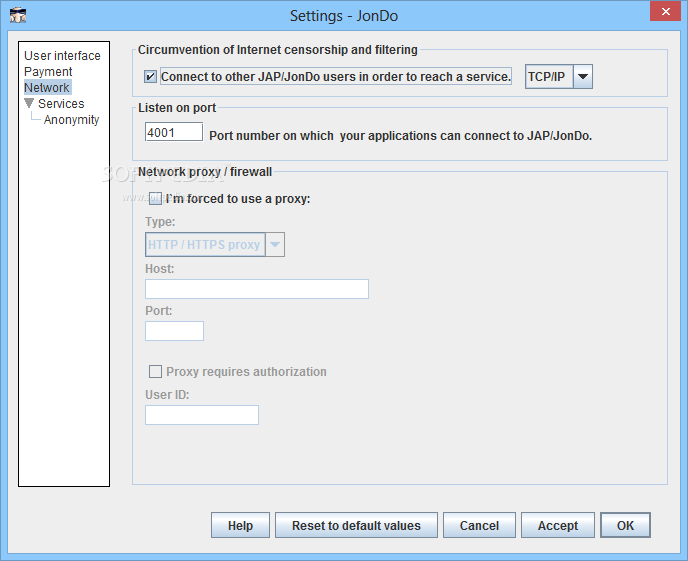
Task: Confirm settings with OK button
Action: click(625, 525)
